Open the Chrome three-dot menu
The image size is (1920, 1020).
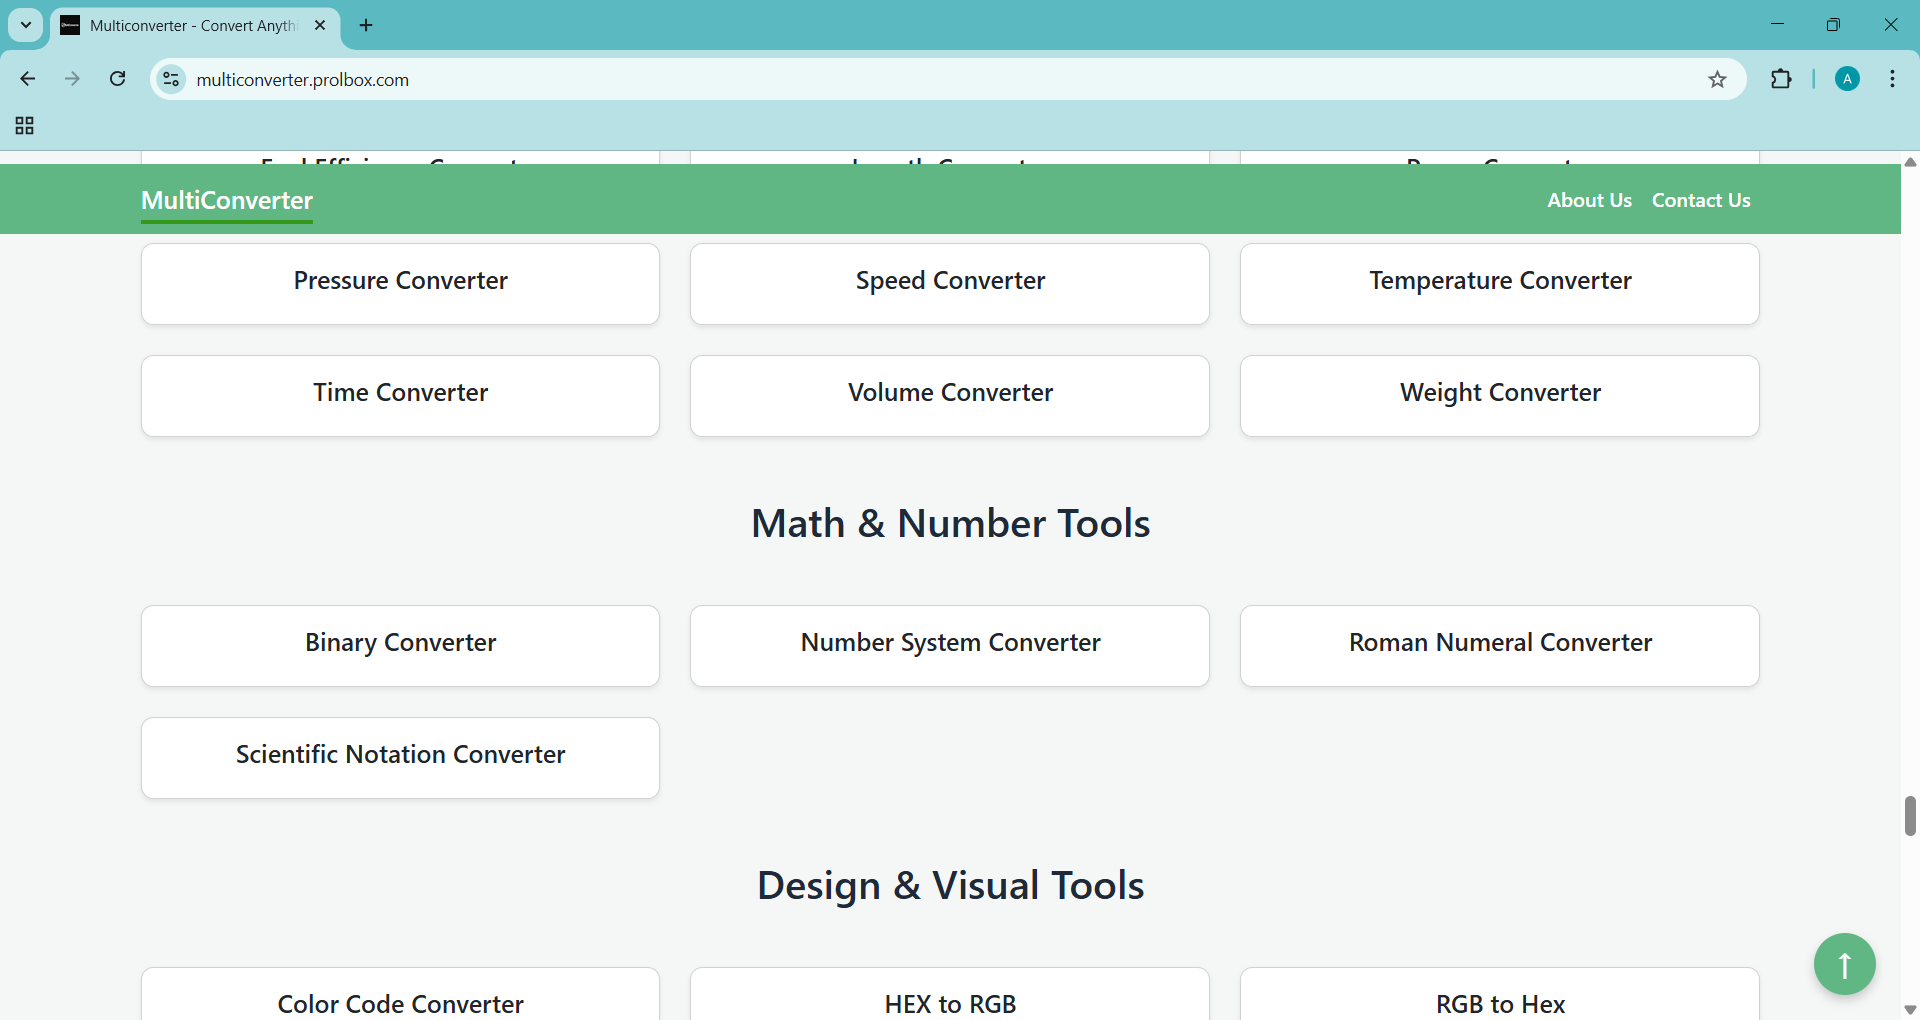[x=1892, y=79]
